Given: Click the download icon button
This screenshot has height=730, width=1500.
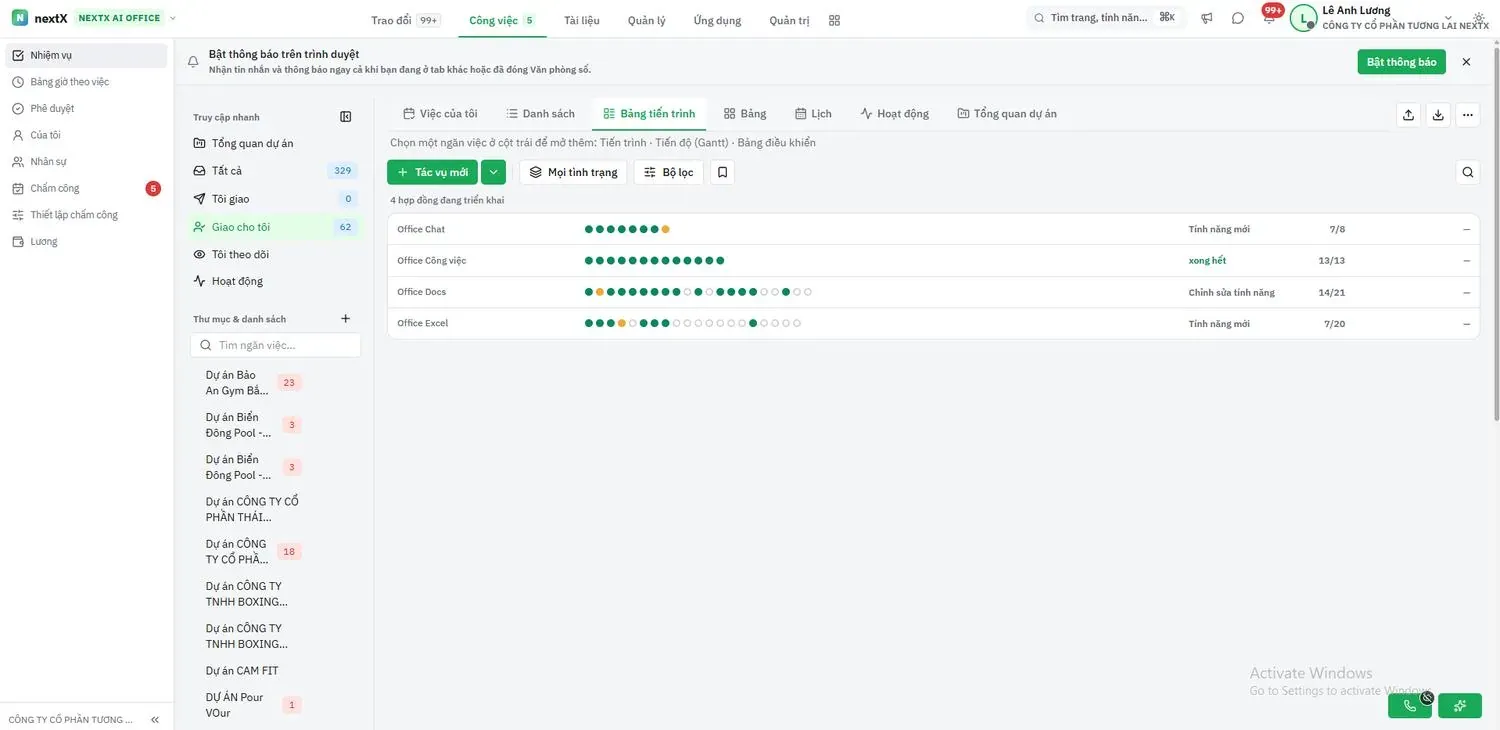Looking at the screenshot, I should click(1438, 115).
